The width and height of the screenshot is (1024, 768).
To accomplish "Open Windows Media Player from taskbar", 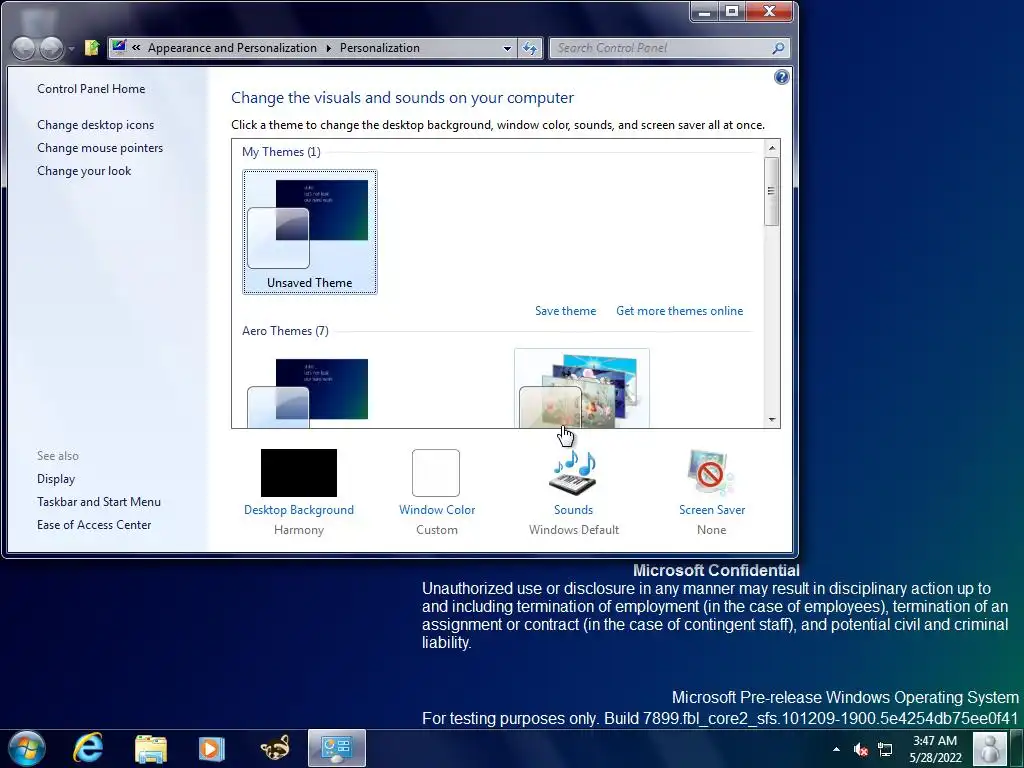I will point(212,748).
